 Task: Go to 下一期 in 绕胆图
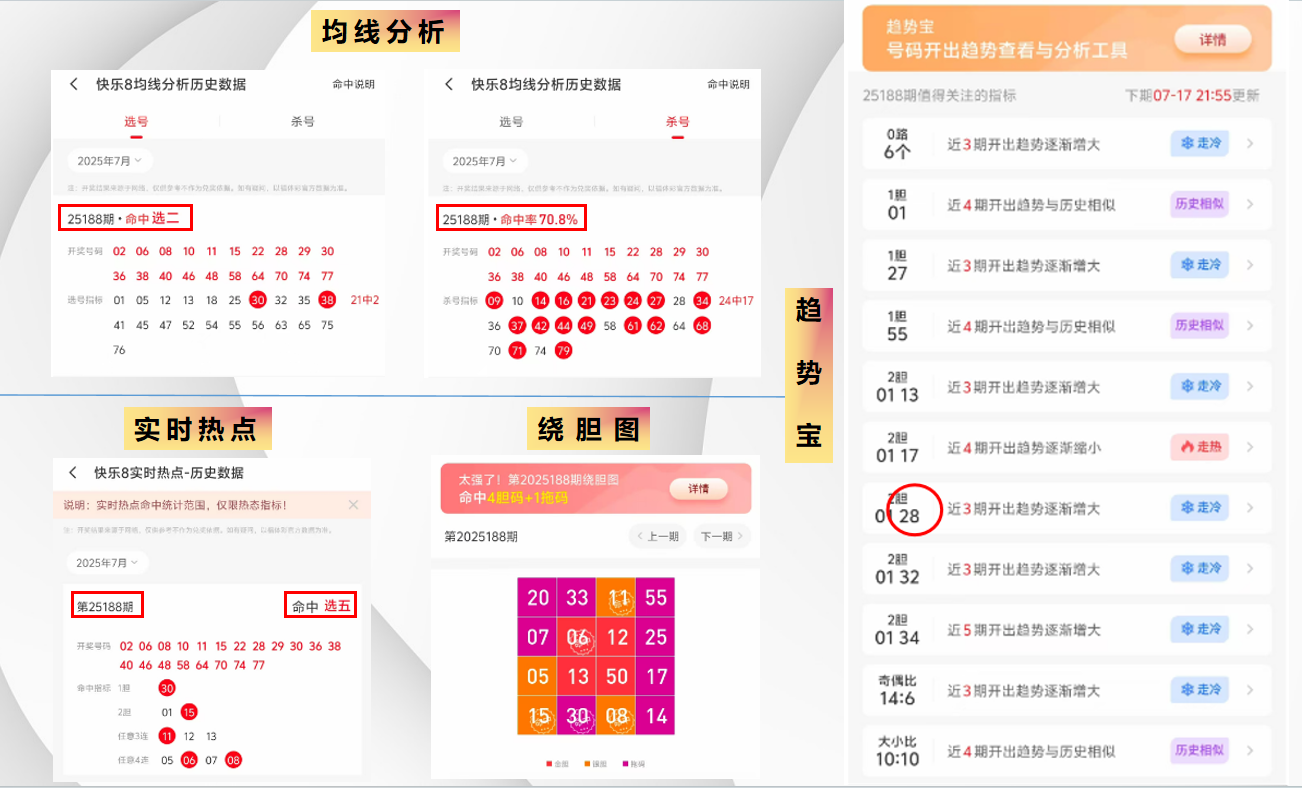[722, 537]
